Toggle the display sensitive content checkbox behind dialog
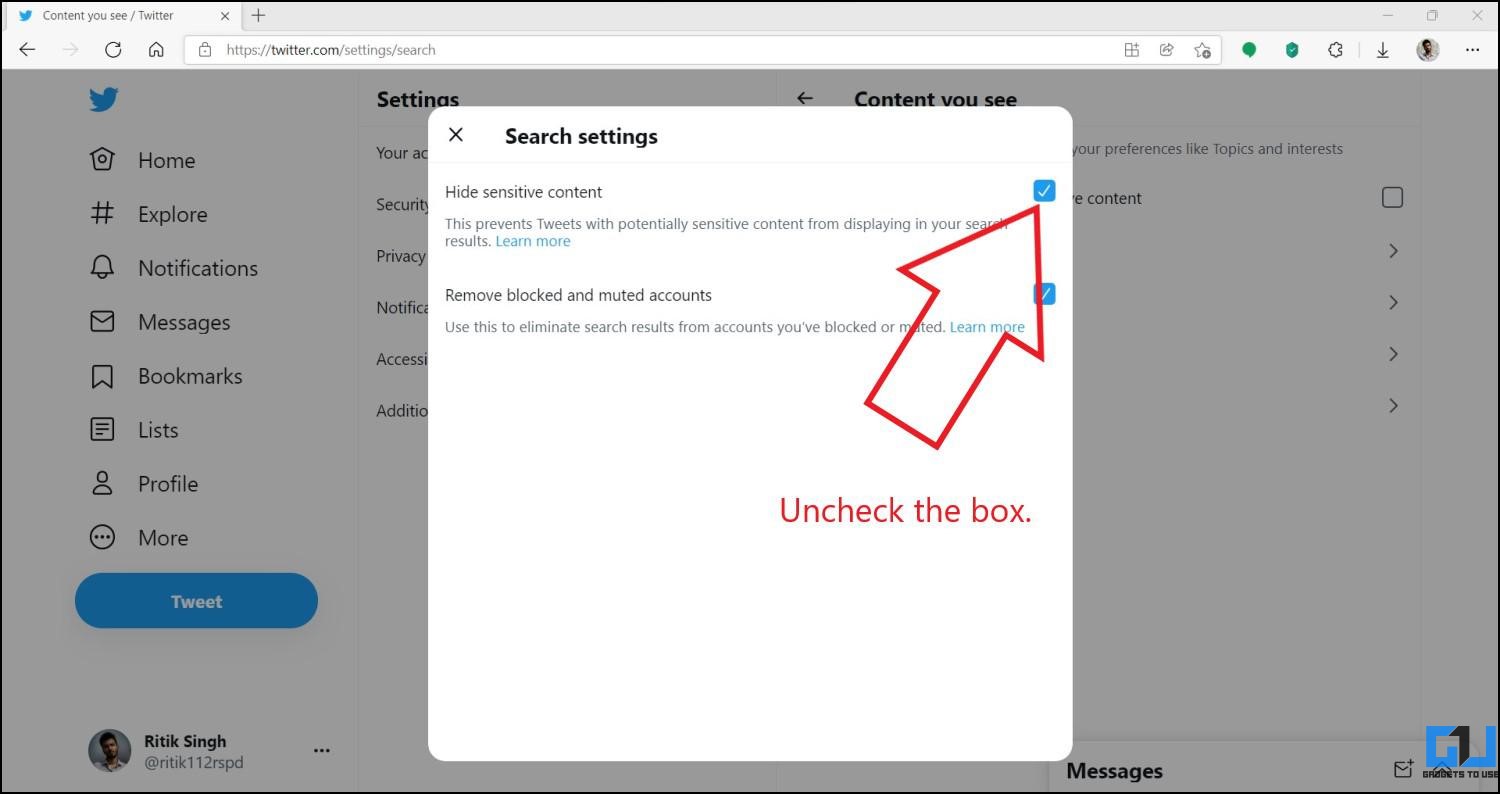The image size is (1500, 794). click(x=1392, y=197)
